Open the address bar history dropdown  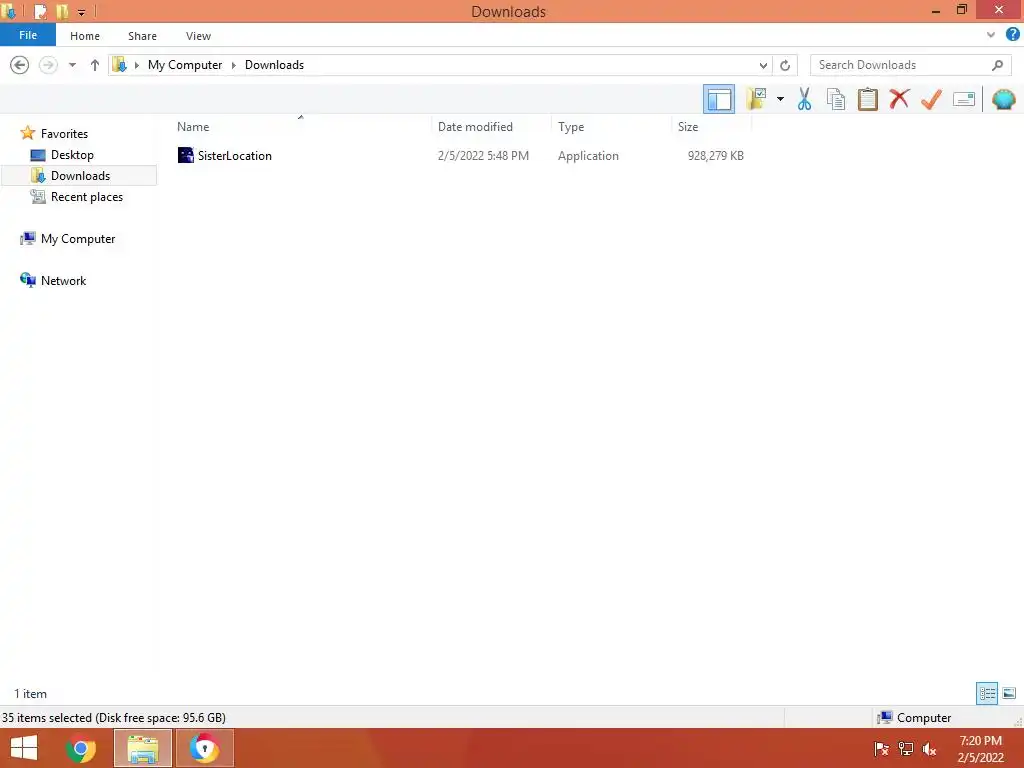pos(763,65)
